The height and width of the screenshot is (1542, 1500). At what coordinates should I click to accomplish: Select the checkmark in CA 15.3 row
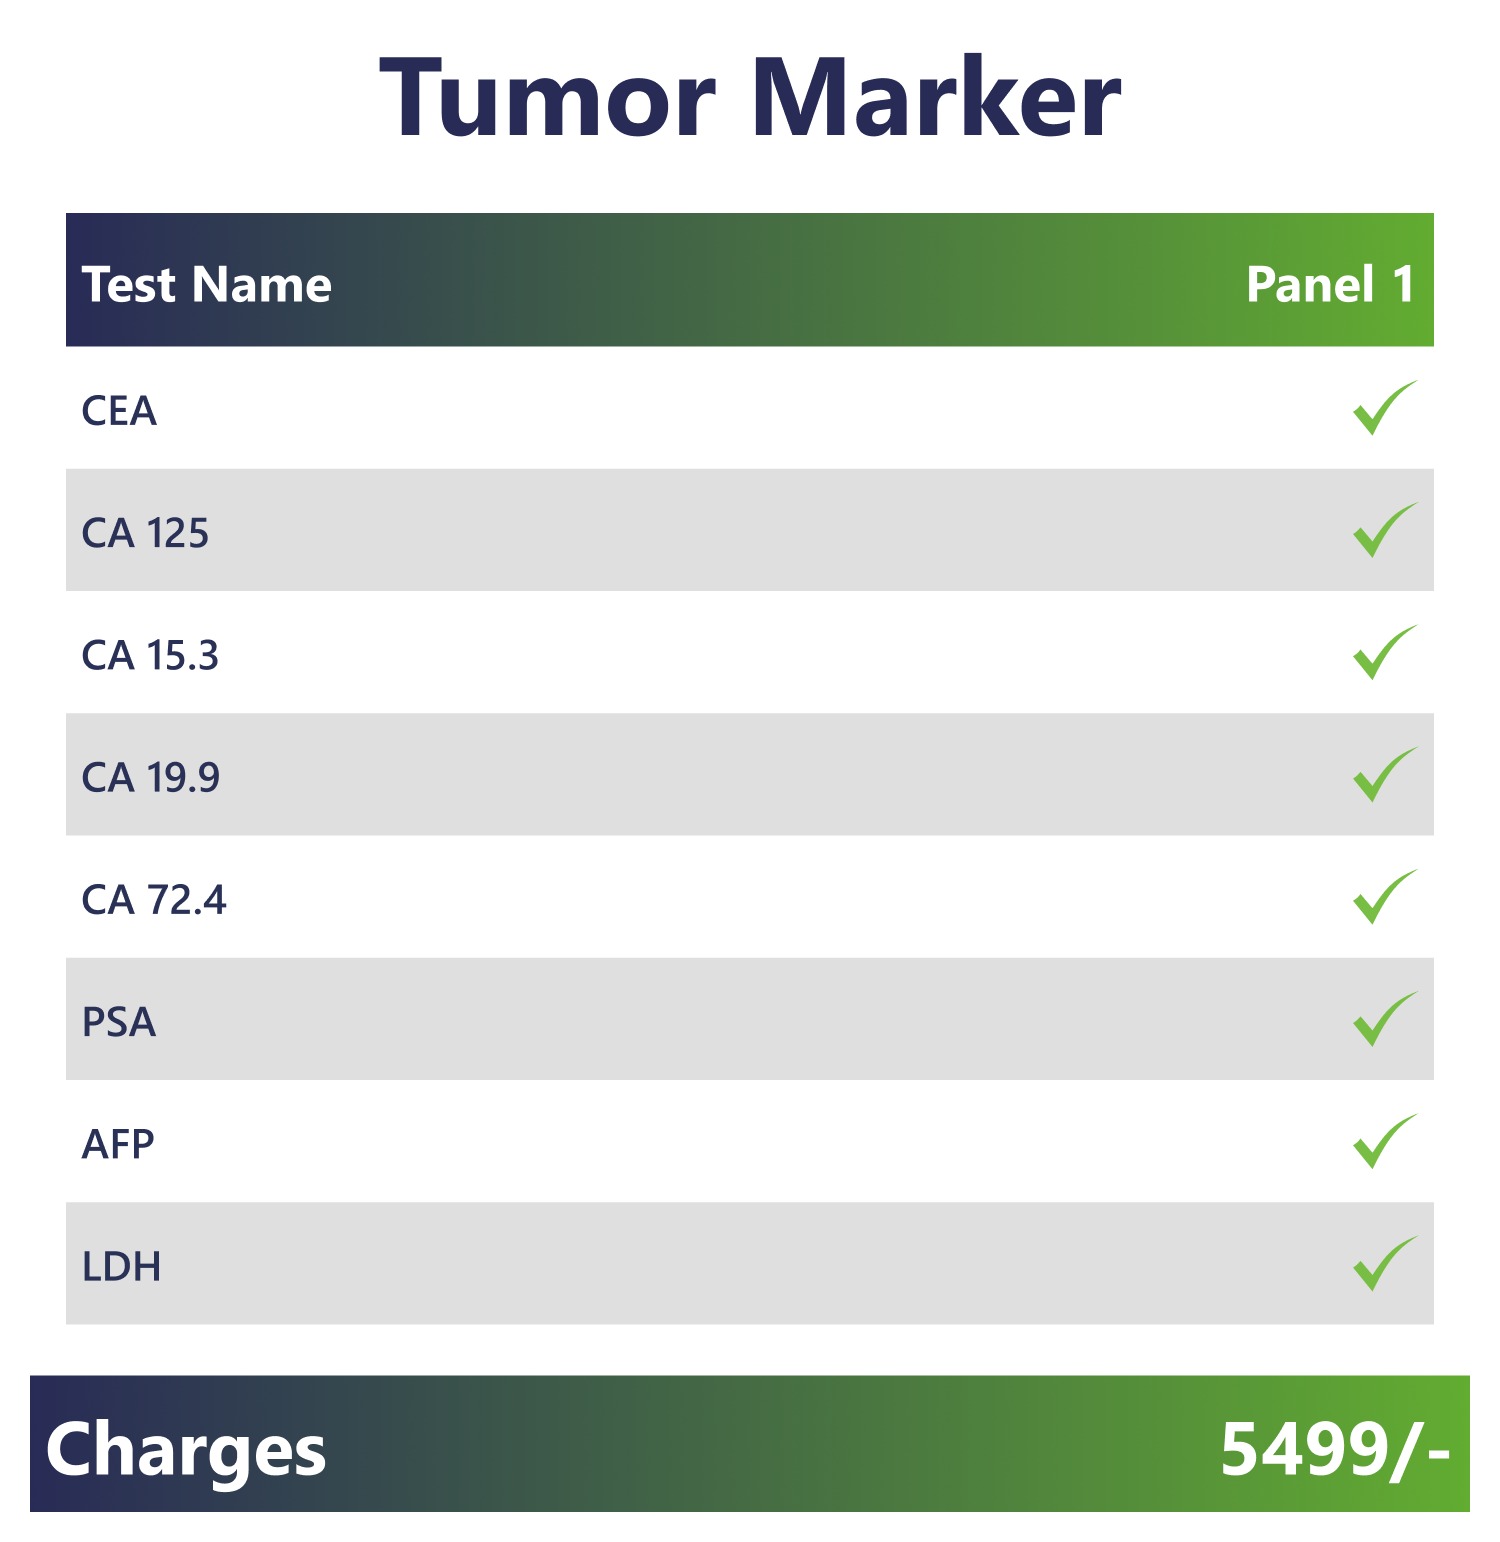click(1385, 652)
